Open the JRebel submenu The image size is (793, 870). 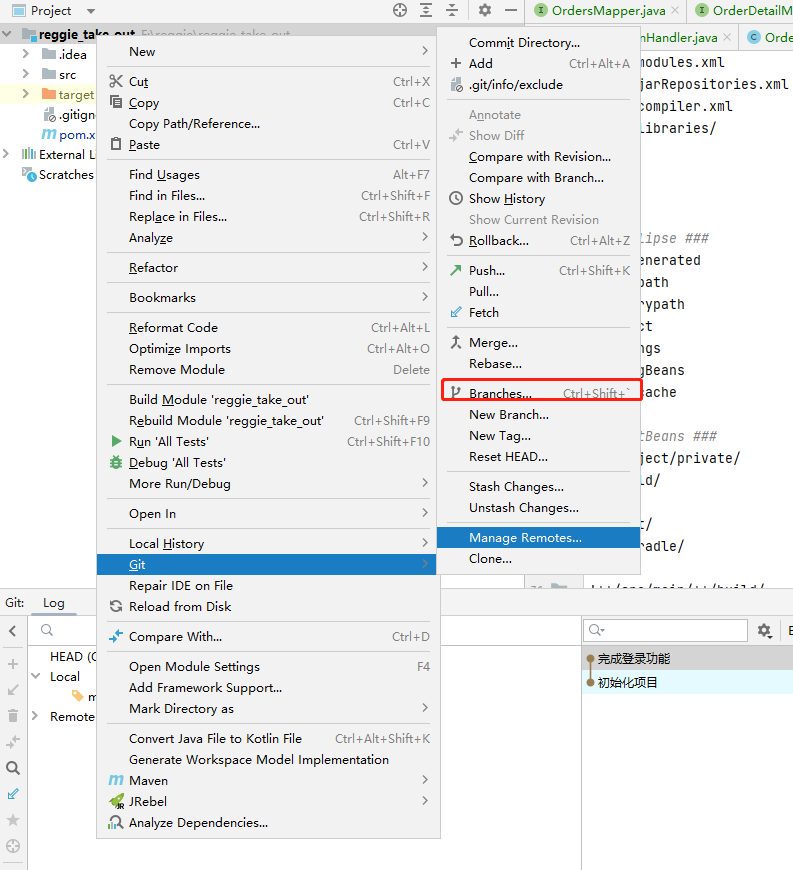[x=269, y=802]
